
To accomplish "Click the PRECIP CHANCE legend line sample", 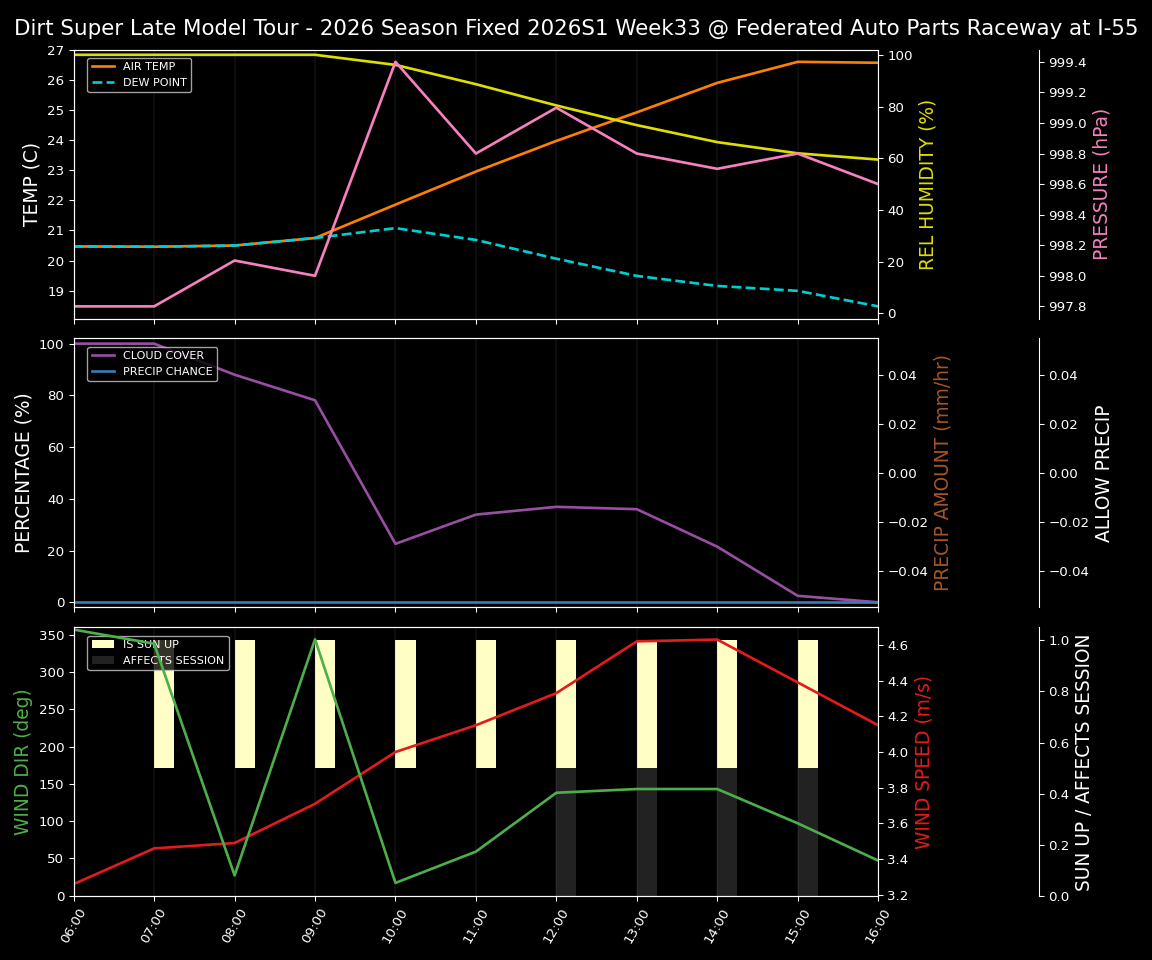I will (x=103, y=371).
